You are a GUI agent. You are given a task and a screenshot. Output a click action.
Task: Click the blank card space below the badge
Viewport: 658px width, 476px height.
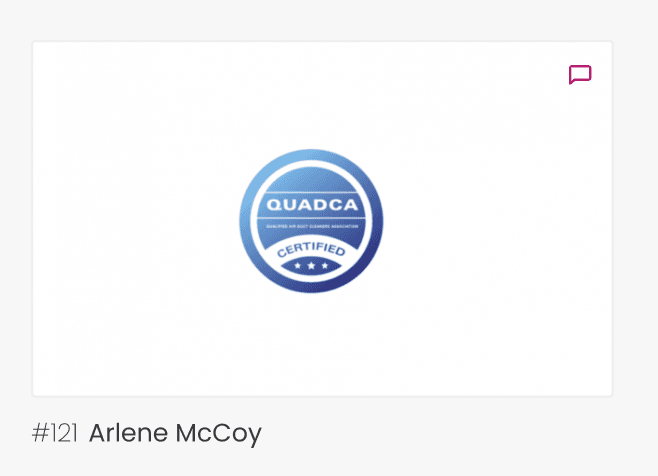(x=311, y=344)
